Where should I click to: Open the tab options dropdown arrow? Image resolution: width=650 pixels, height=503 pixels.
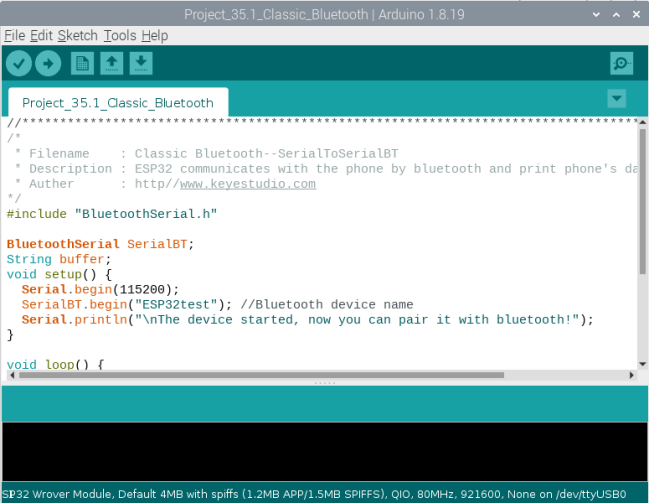pyautogui.click(x=616, y=99)
